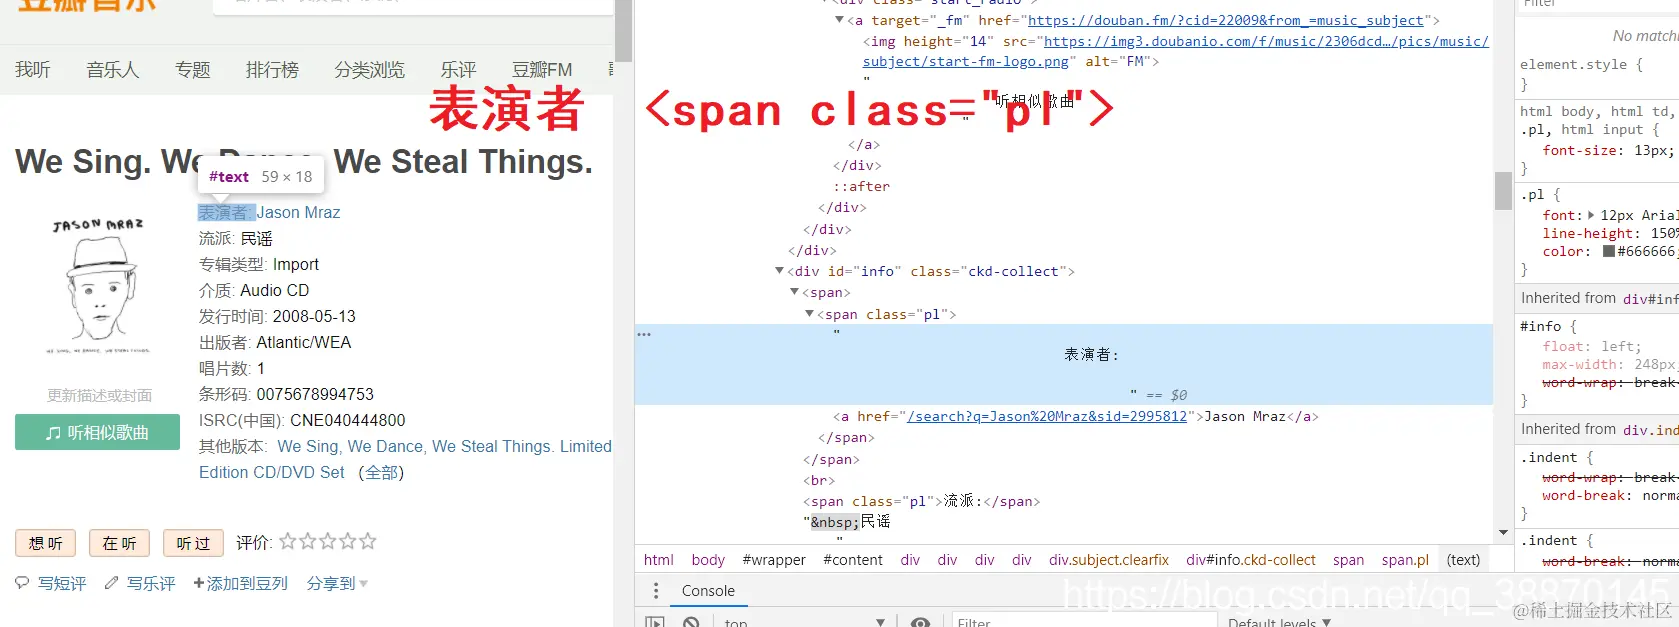Screen dimensions: 1679x627
Task: Rate the album five stars
Action: [x=368, y=541]
